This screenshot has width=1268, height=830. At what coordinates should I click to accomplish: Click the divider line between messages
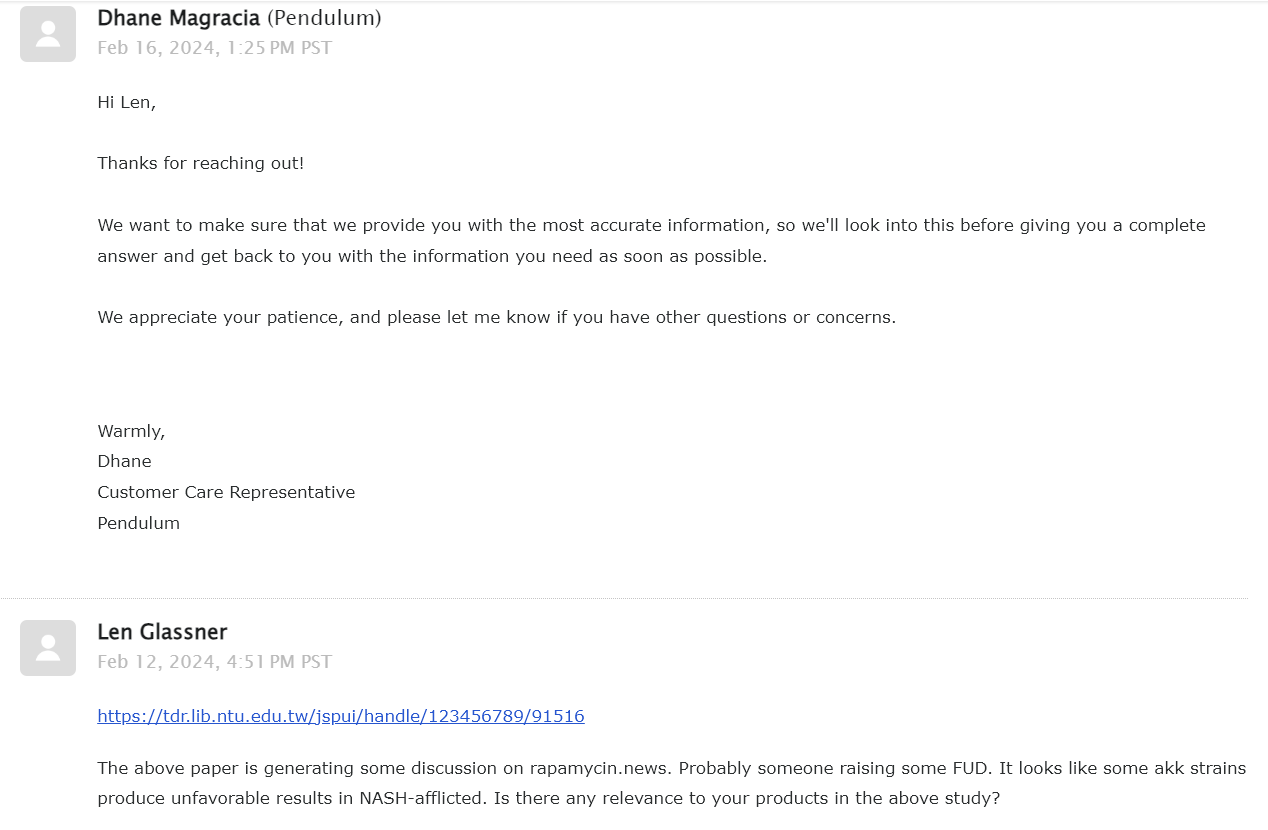[624, 599]
